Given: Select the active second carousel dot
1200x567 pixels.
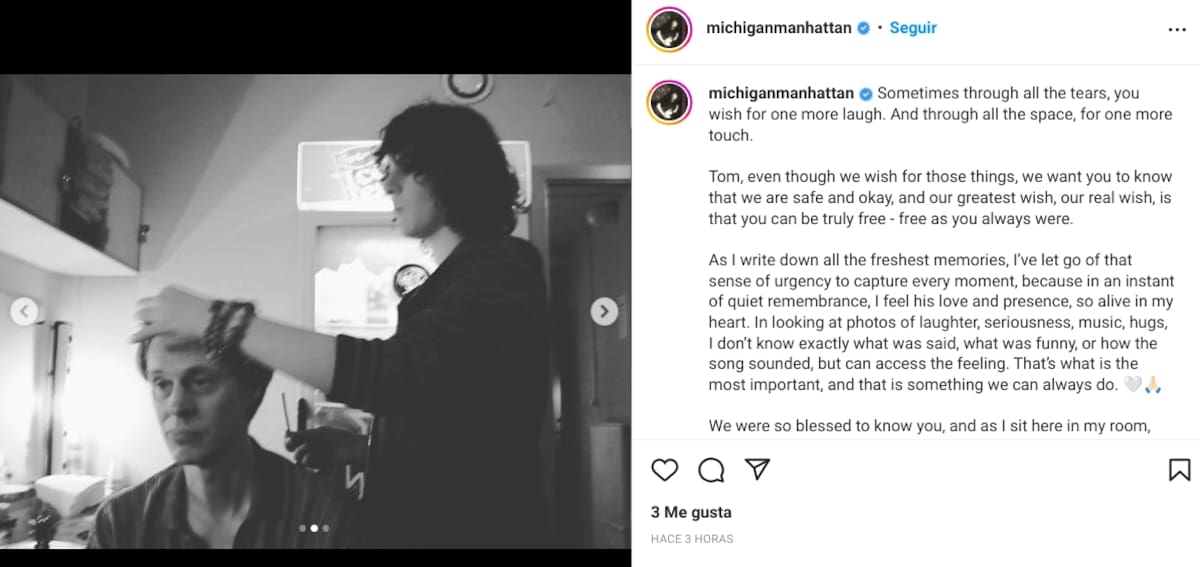Looking at the screenshot, I should [x=314, y=528].
